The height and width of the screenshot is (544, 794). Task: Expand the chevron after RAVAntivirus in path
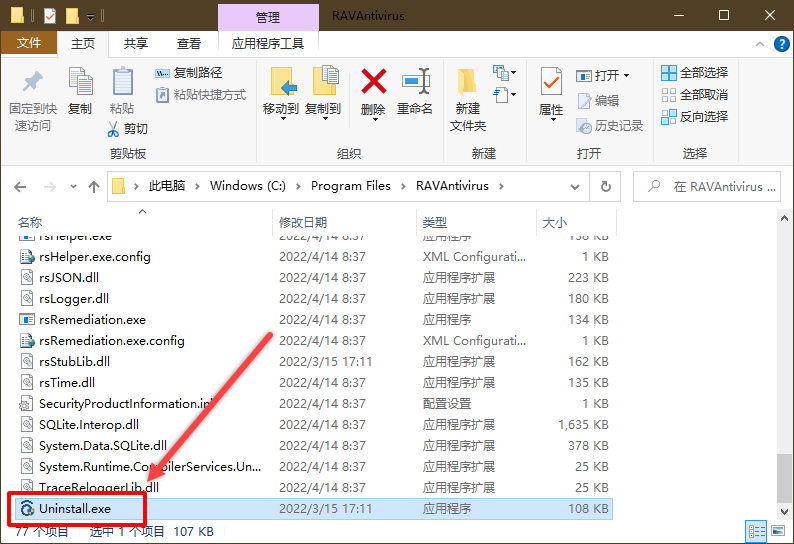pos(501,186)
